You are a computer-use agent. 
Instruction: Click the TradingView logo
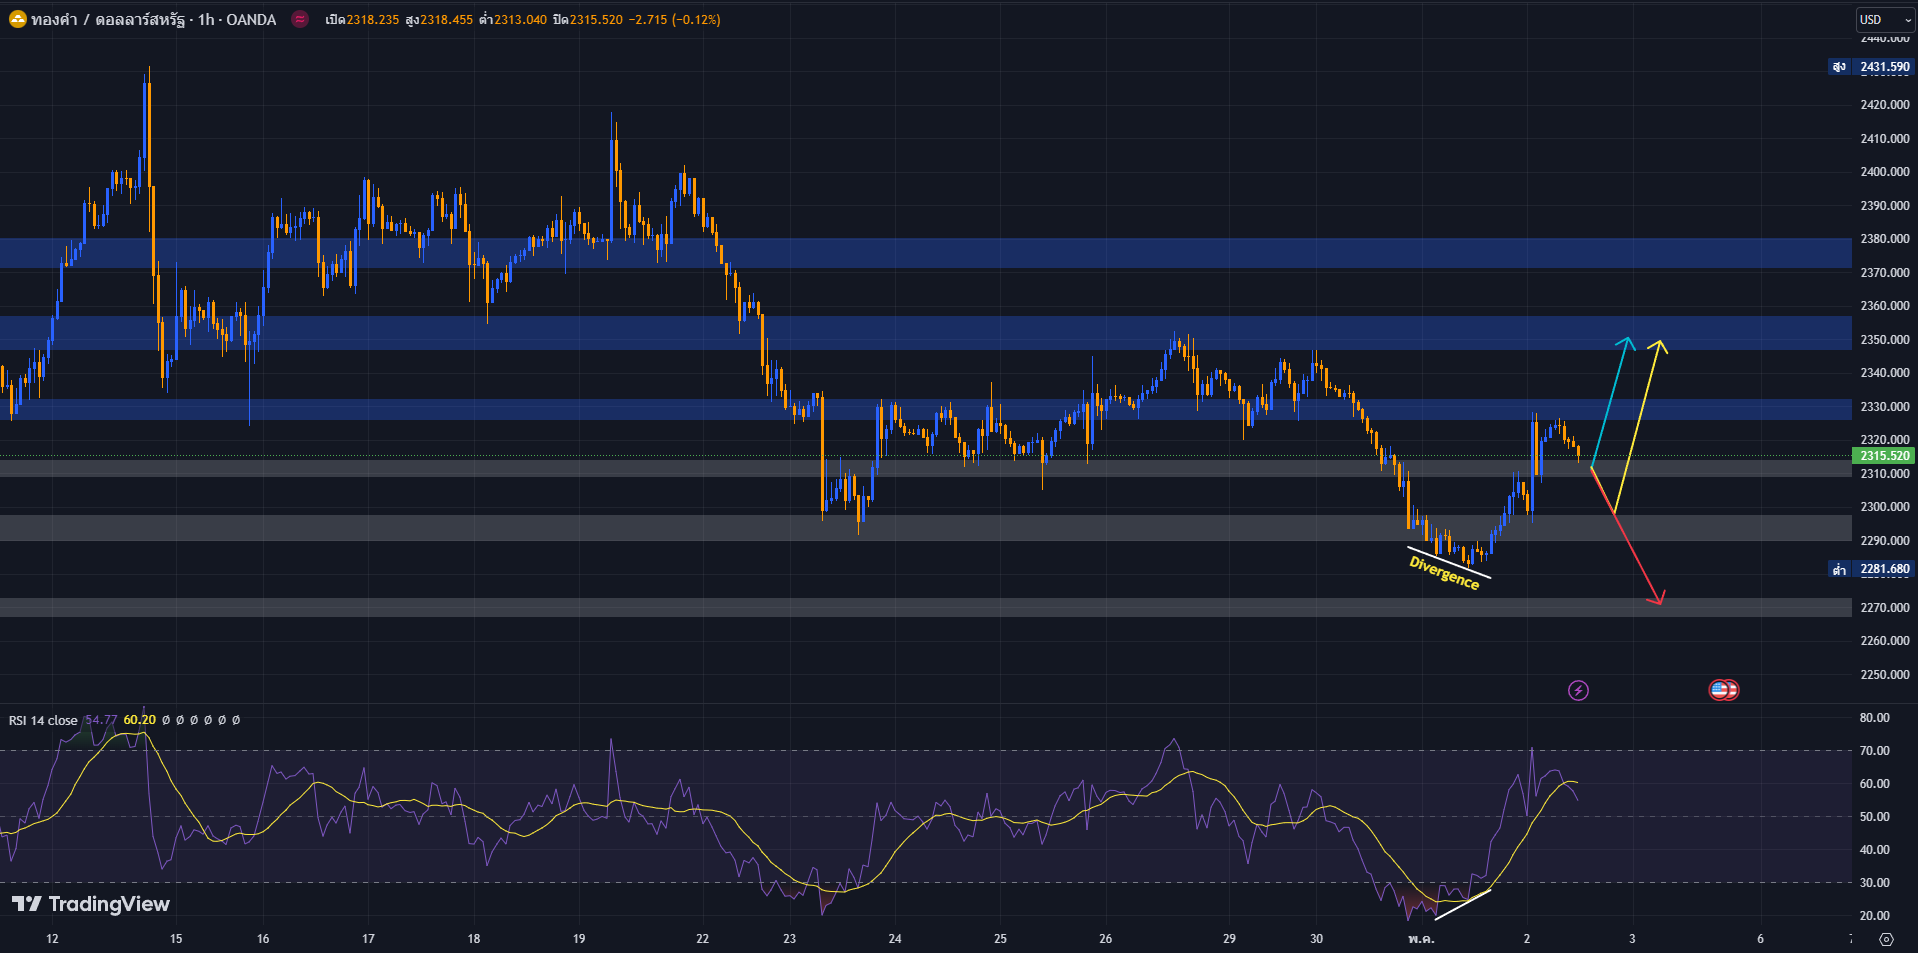pos(91,904)
